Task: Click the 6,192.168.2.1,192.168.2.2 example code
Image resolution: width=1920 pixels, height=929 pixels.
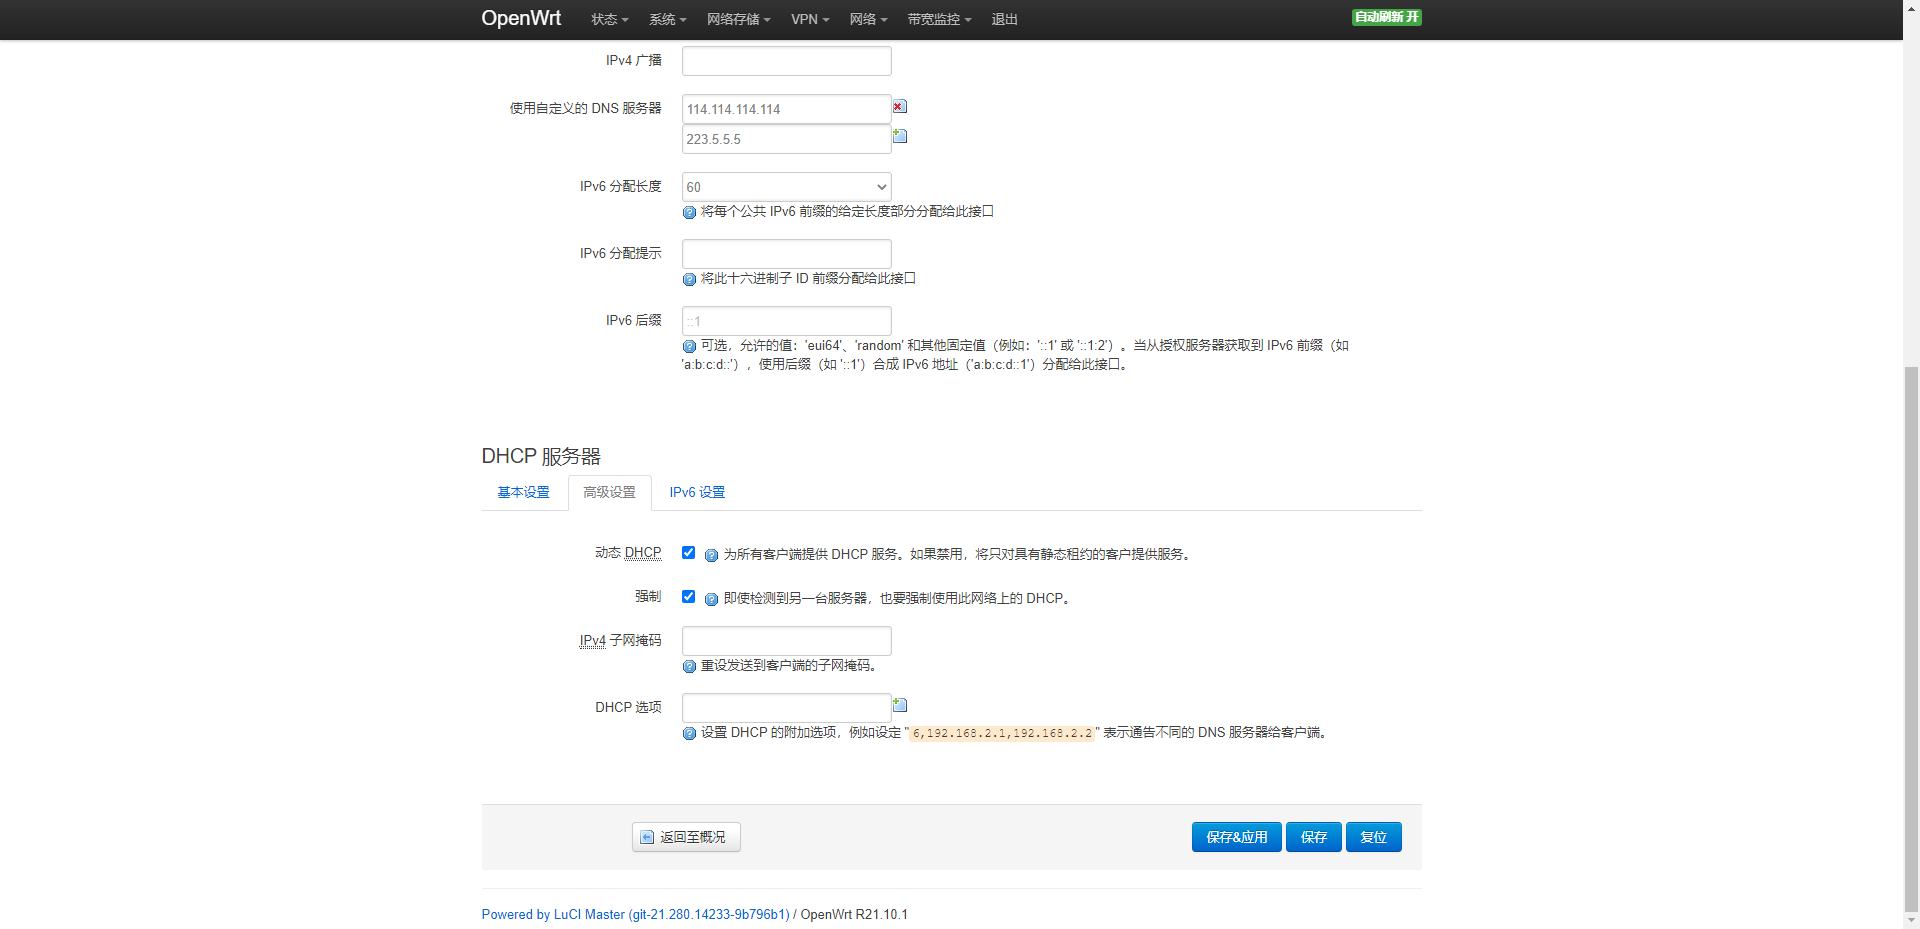Action: coord(1002,733)
